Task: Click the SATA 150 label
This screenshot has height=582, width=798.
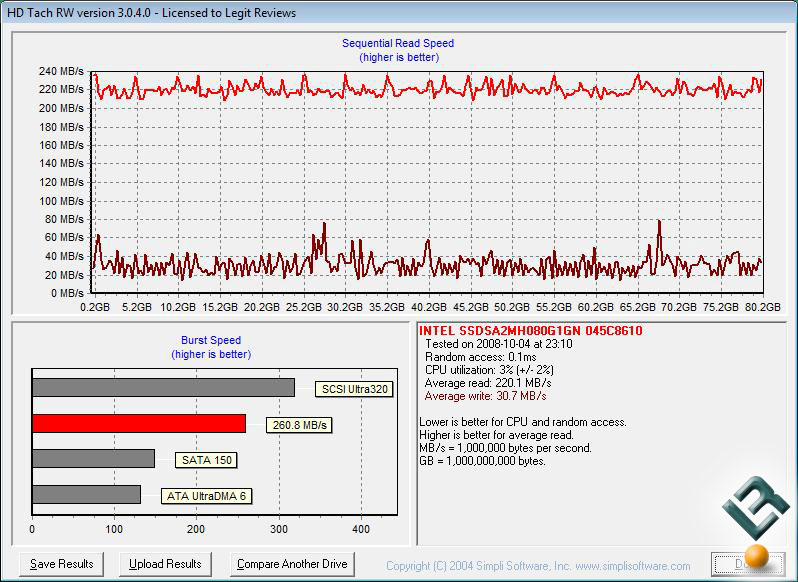Action: tap(206, 460)
